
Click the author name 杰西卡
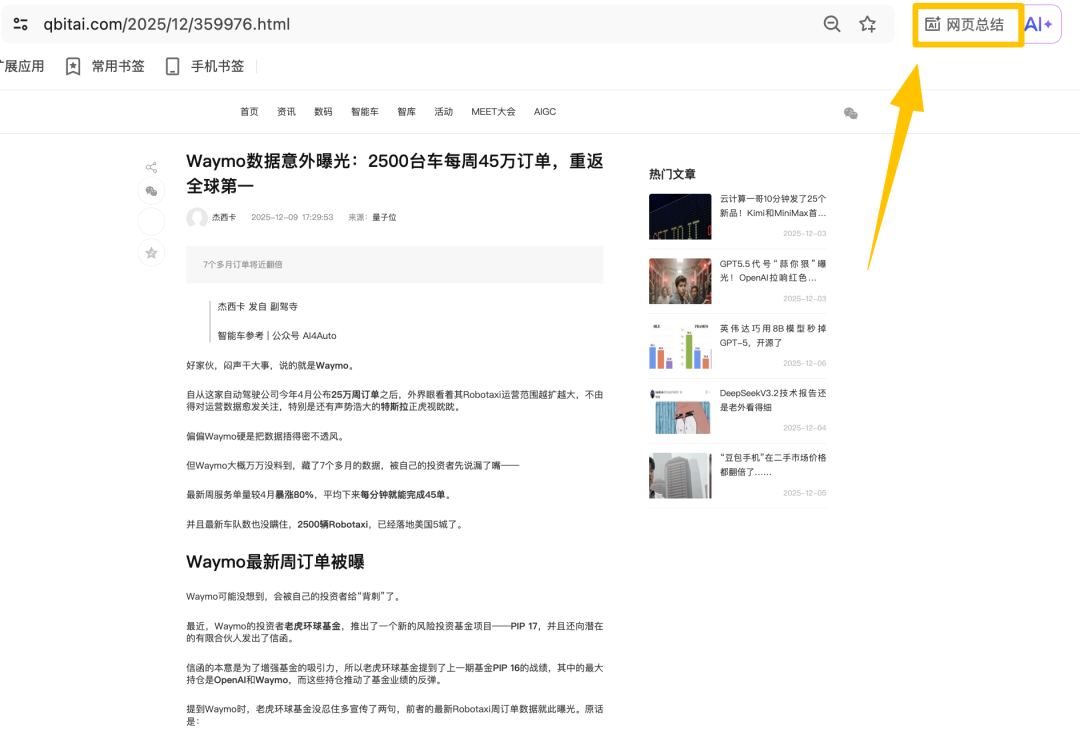click(x=224, y=217)
